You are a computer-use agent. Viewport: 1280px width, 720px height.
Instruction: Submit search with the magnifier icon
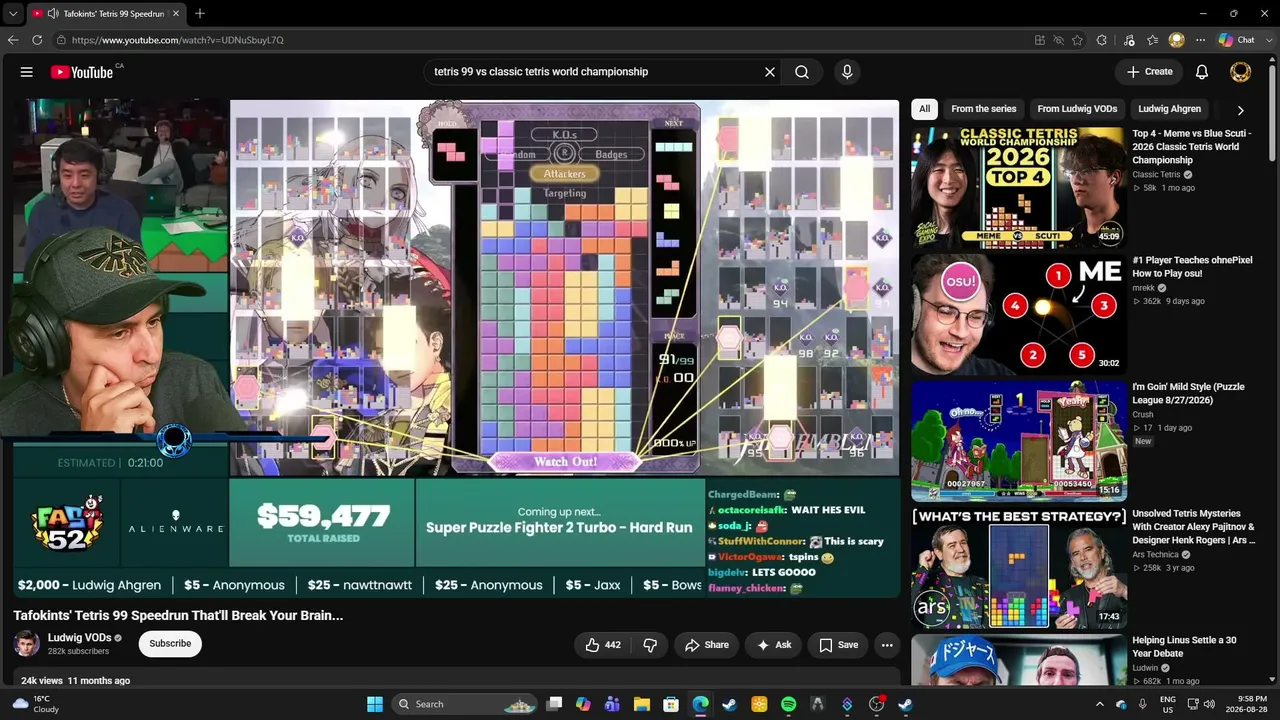tap(802, 72)
